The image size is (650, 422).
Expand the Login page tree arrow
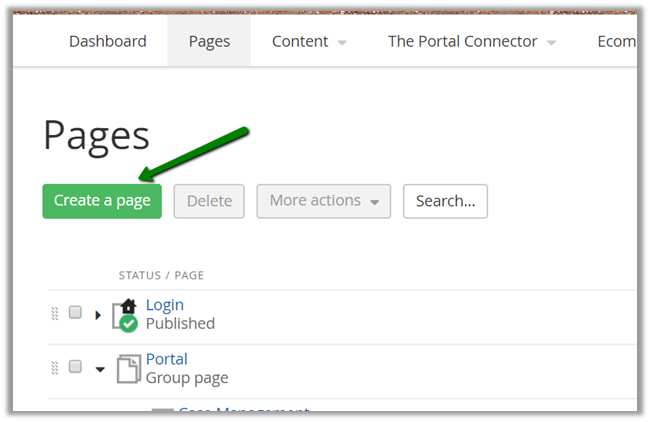(98, 315)
